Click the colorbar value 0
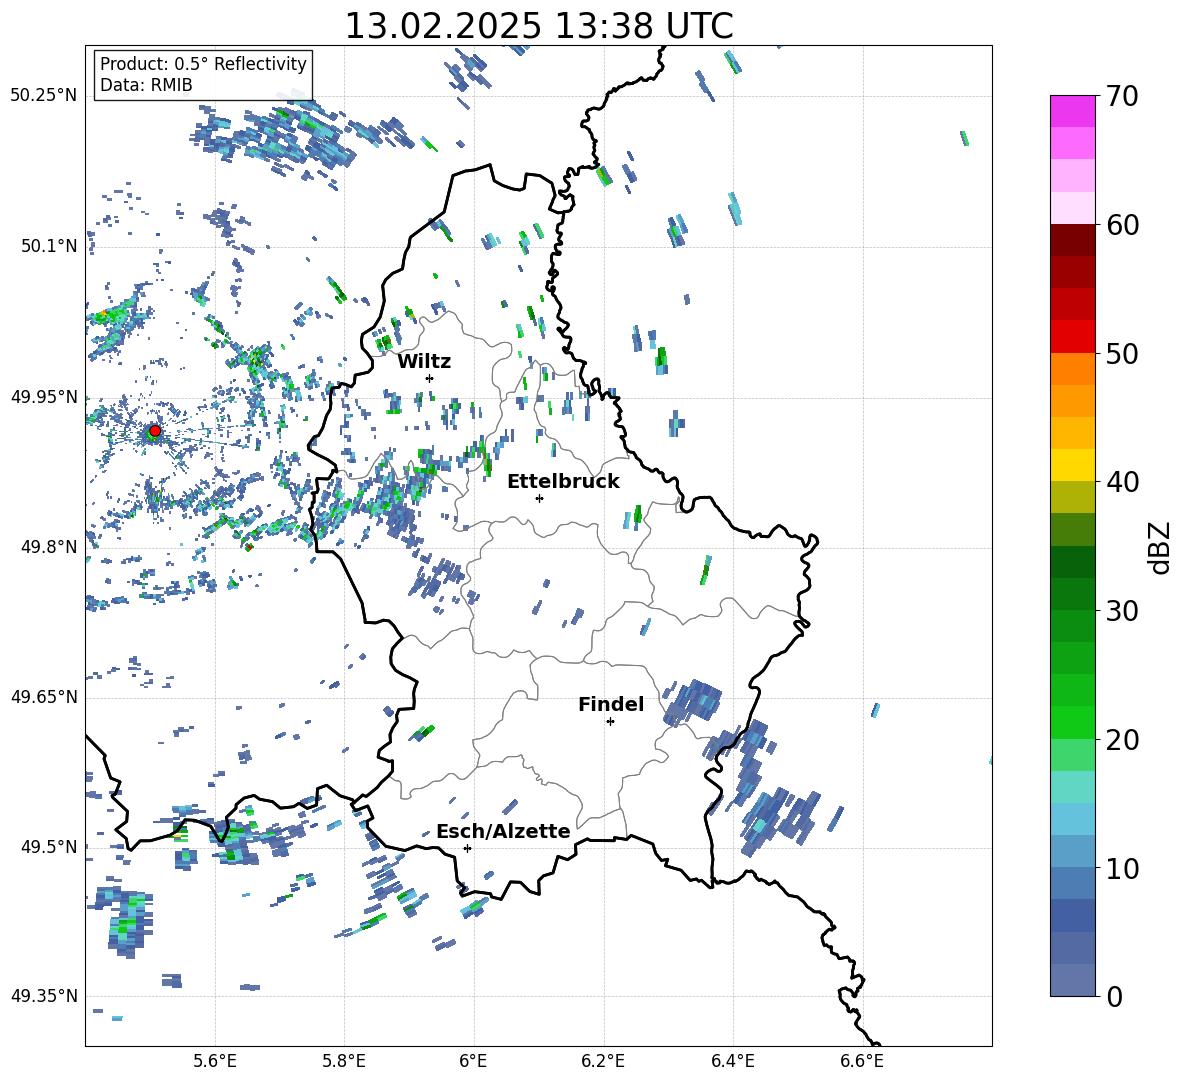Image resolution: width=1184 pixels, height=1081 pixels. click(x=1114, y=996)
